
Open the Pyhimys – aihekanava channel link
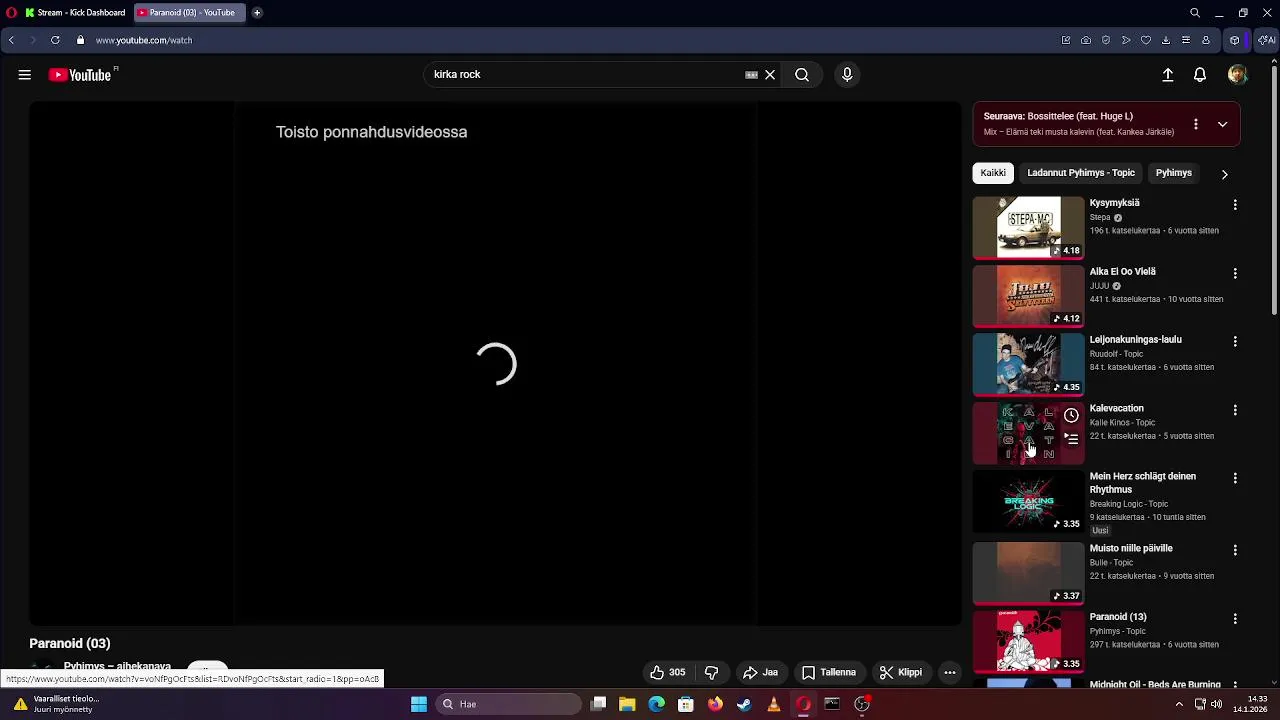pyautogui.click(x=117, y=666)
